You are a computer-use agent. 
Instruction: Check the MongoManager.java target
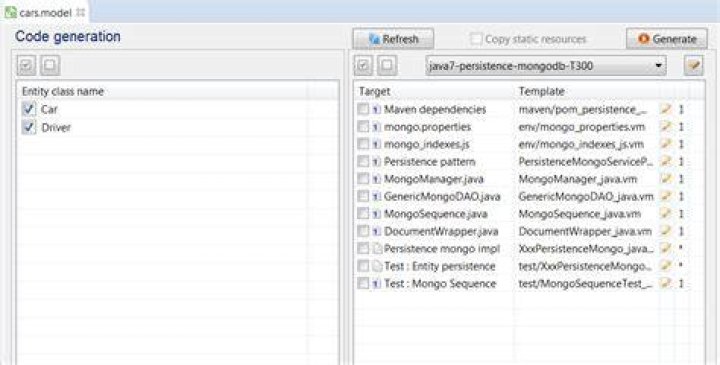tap(363, 179)
